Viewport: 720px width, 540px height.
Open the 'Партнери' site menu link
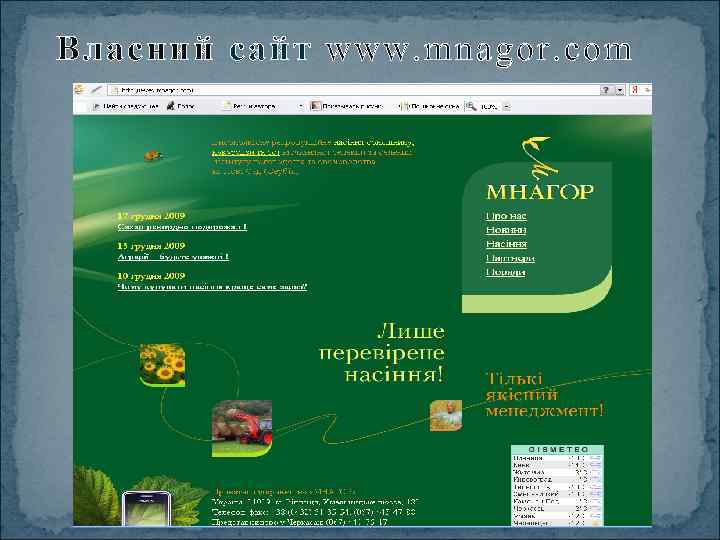coord(510,258)
